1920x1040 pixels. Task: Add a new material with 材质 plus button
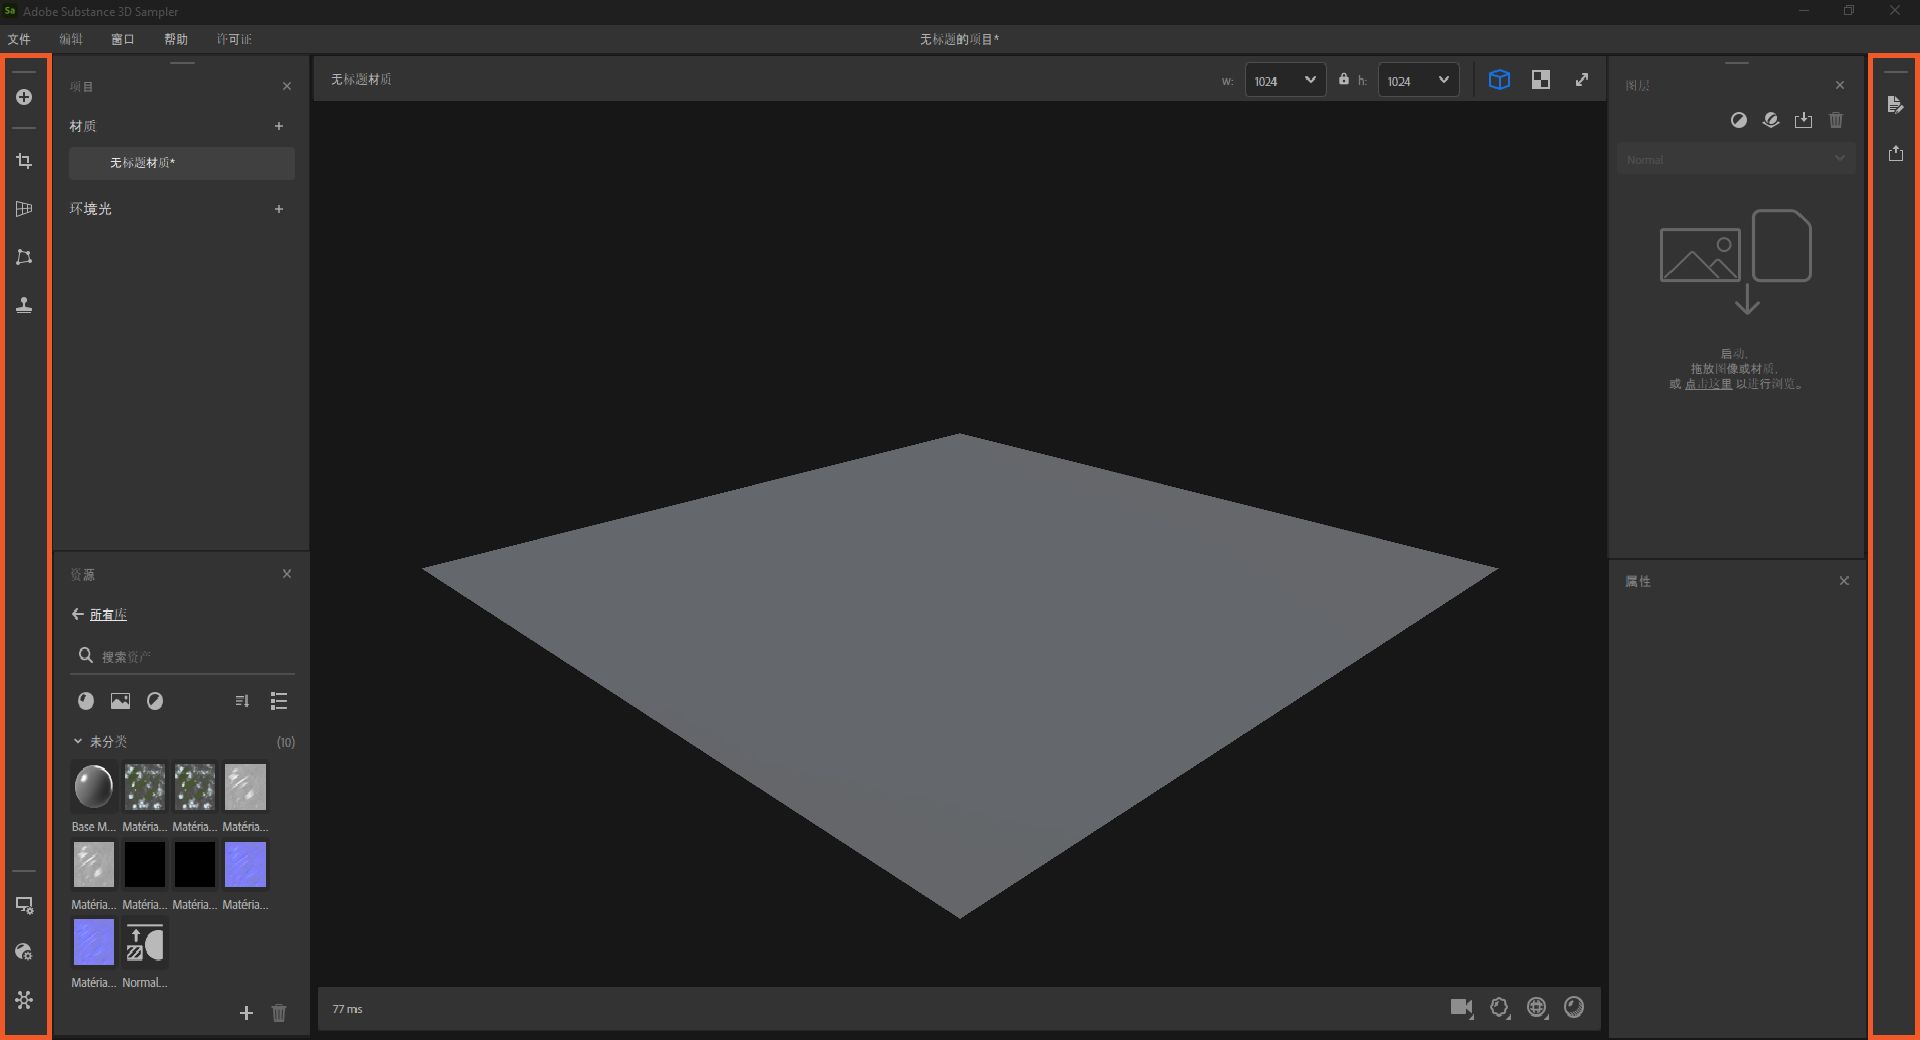coord(279,126)
